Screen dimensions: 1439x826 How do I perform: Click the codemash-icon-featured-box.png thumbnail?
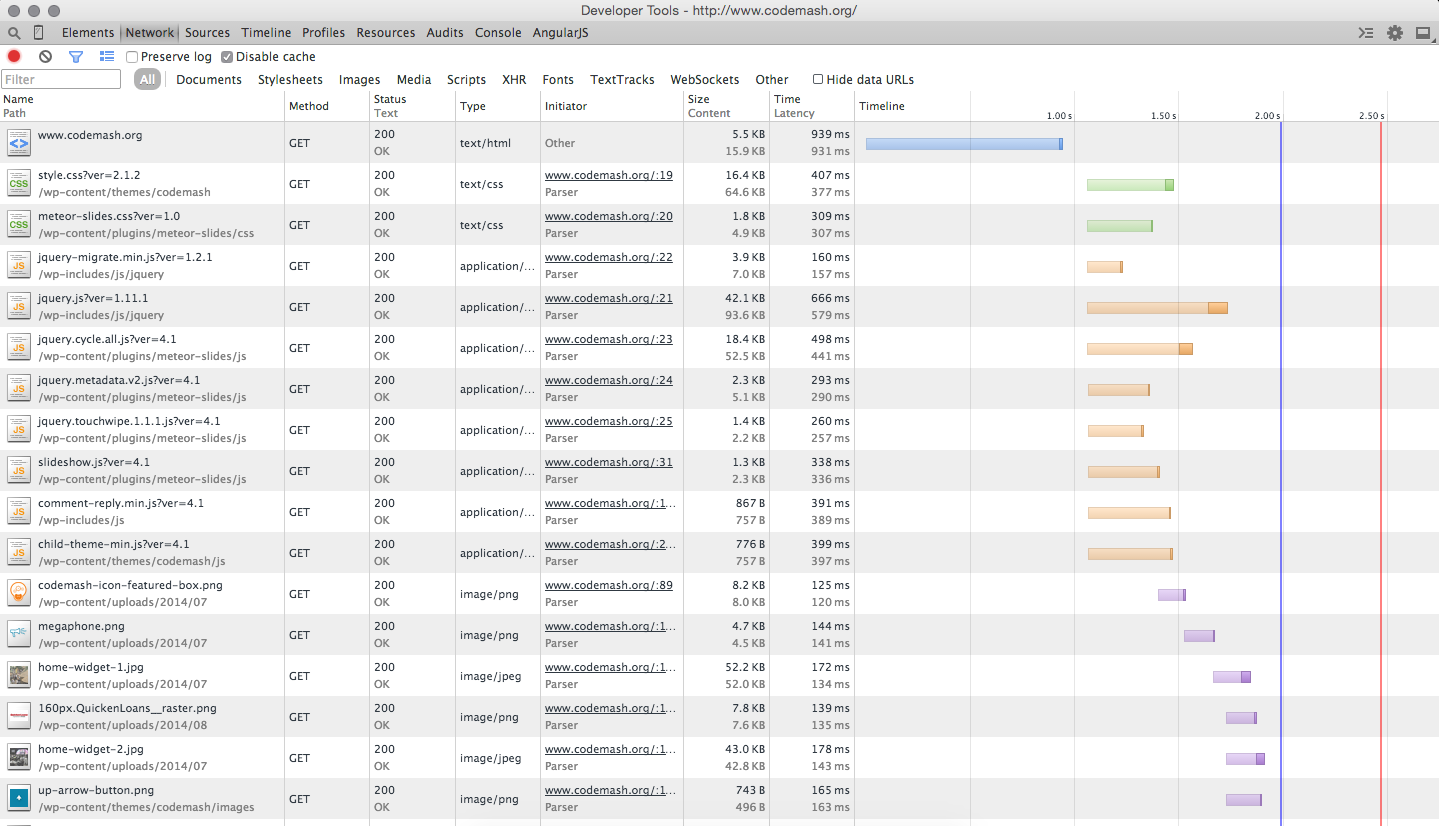point(18,594)
